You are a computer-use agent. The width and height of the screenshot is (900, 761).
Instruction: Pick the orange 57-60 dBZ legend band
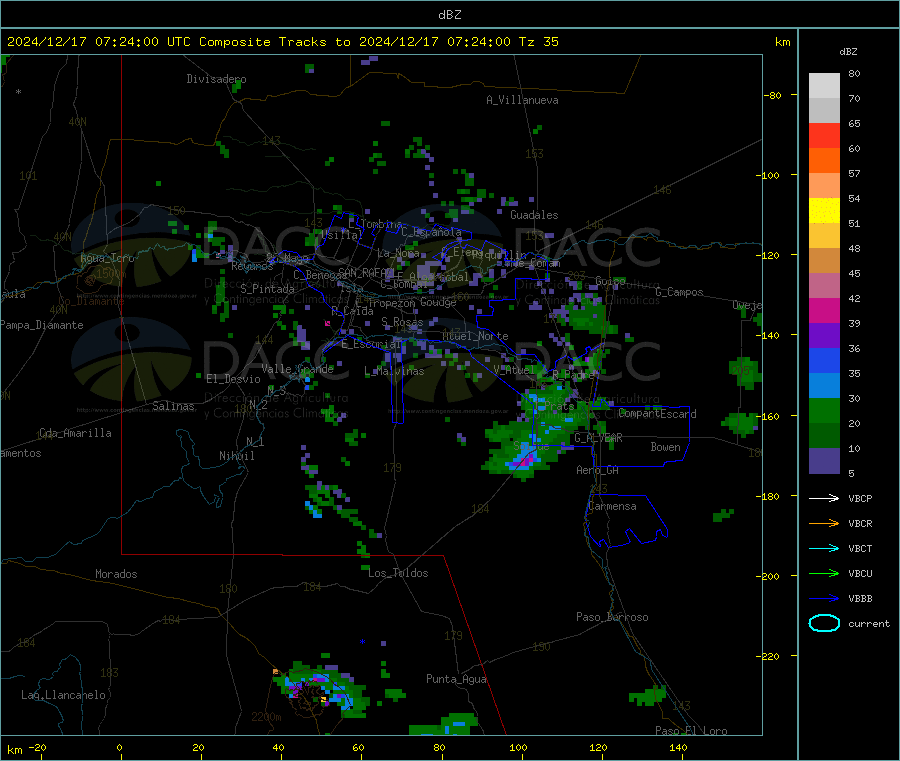824,161
